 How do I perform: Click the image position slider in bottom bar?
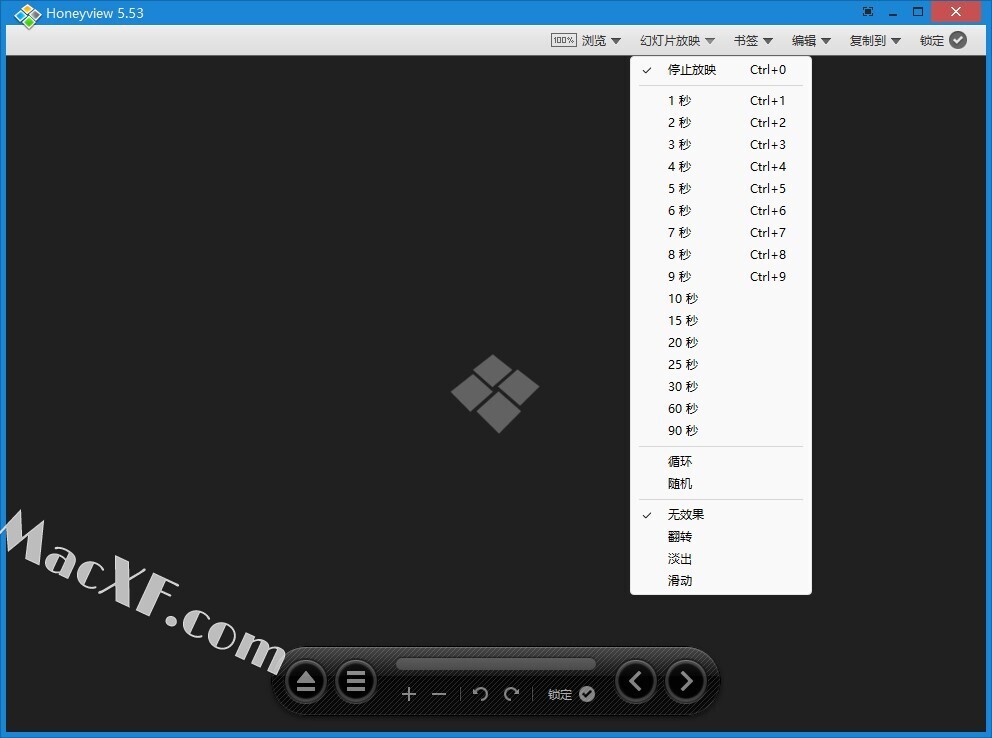pyautogui.click(x=495, y=664)
